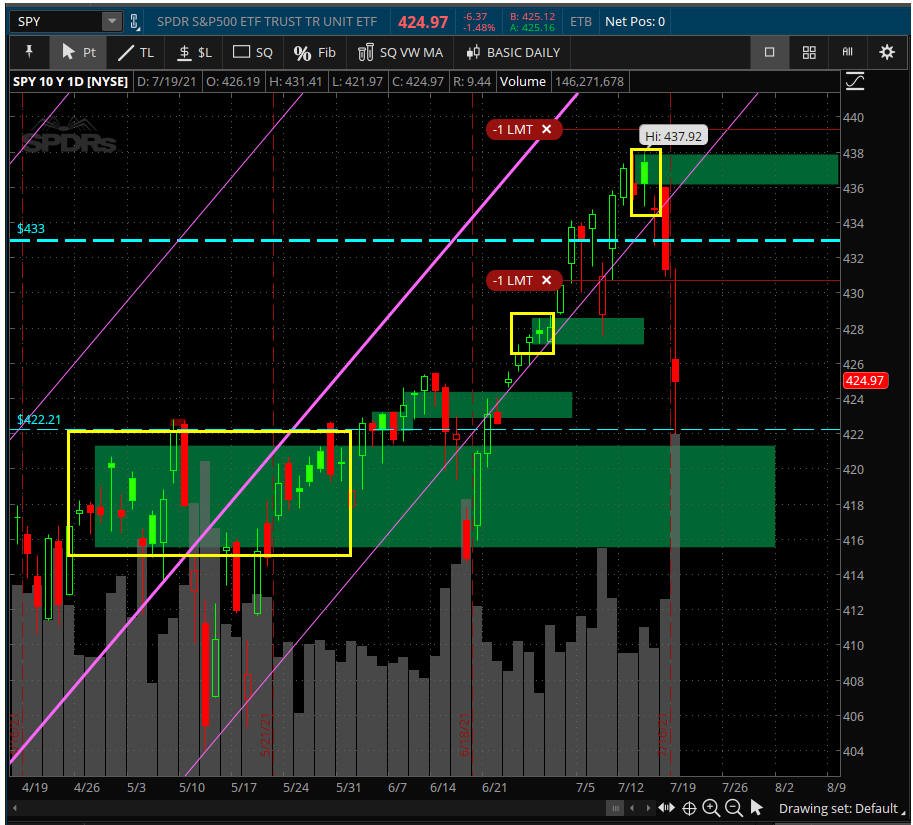The height and width of the screenshot is (825, 913).
Task: Choose the $L price level tool
Action: 194,52
